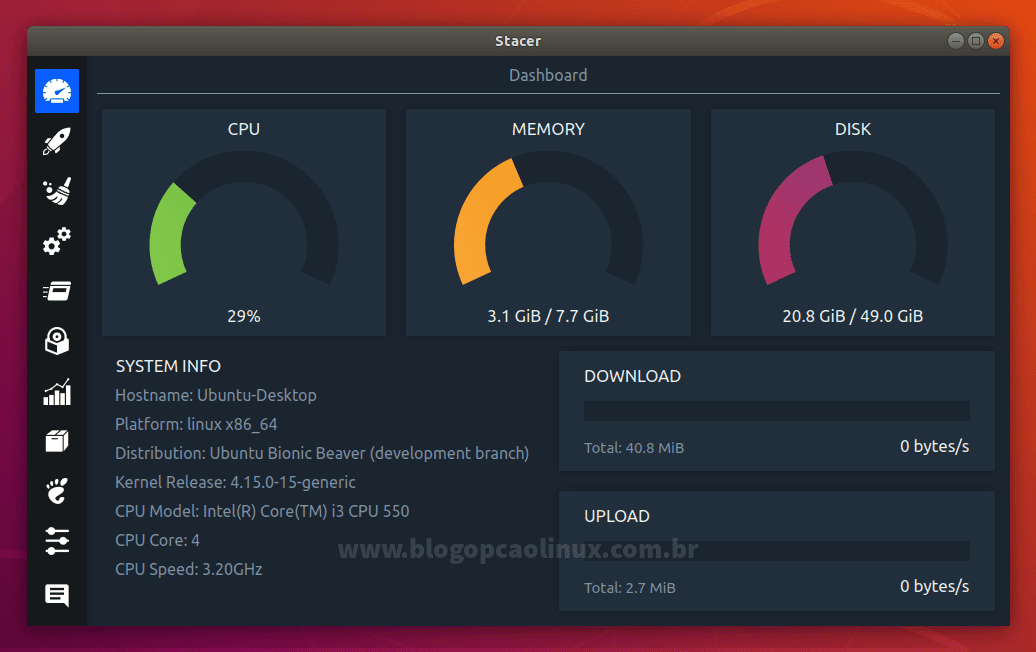Click the CPU usage gauge
The width and height of the screenshot is (1036, 652).
(x=244, y=220)
